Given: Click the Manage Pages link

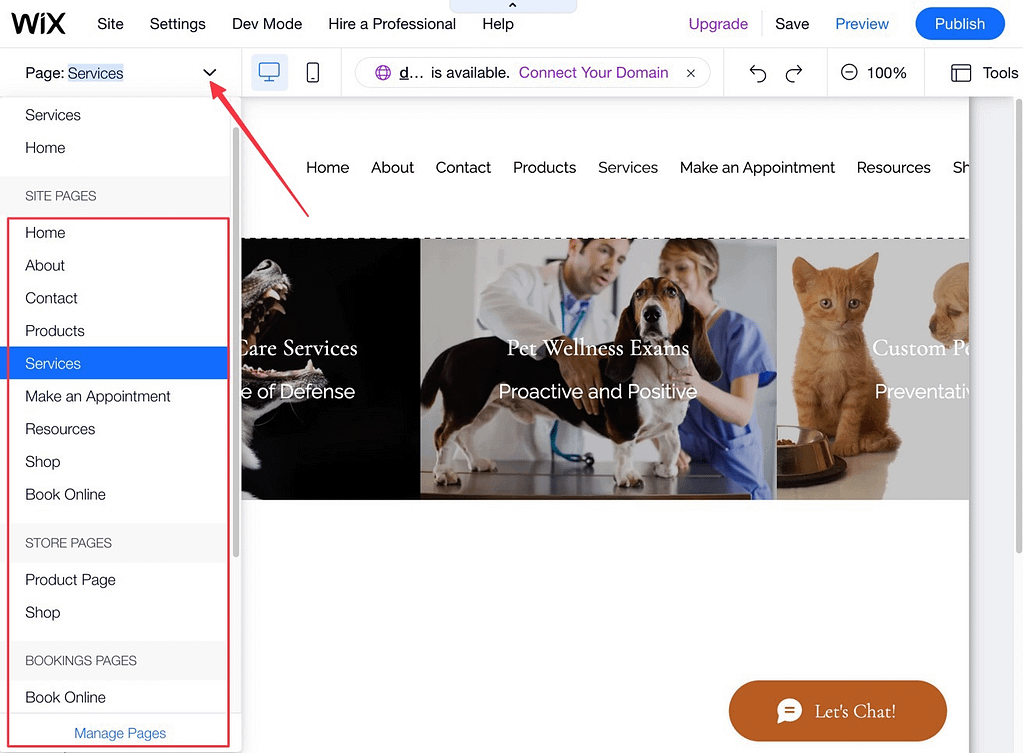Looking at the screenshot, I should click(x=120, y=733).
